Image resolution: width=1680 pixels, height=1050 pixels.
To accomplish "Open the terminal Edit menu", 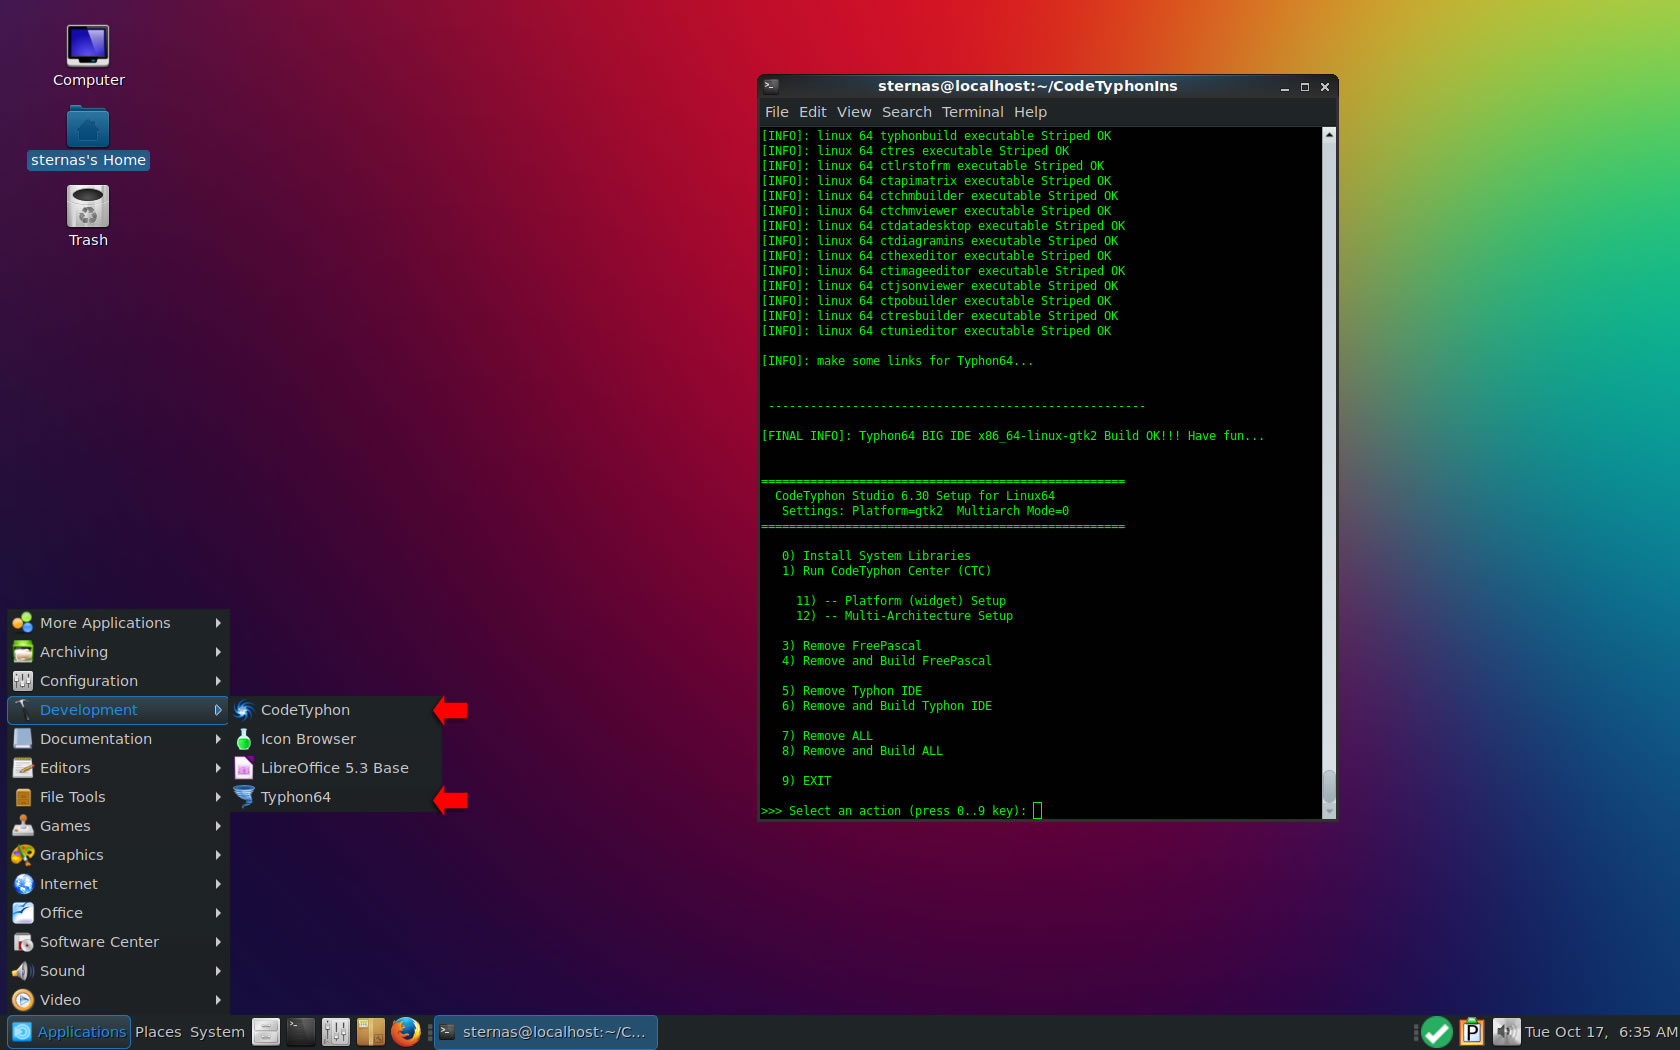I will point(812,112).
